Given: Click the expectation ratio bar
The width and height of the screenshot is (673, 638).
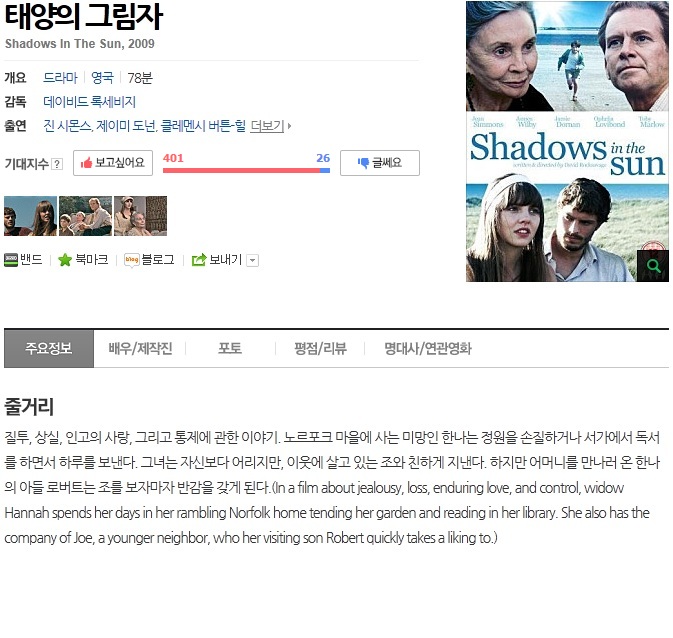Looking at the screenshot, I should click(x=246, y=170).
